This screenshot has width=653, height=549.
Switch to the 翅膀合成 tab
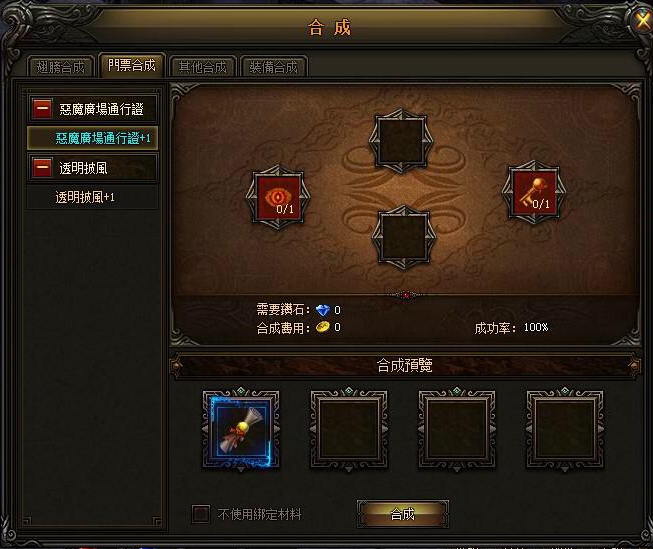point(60,67)
